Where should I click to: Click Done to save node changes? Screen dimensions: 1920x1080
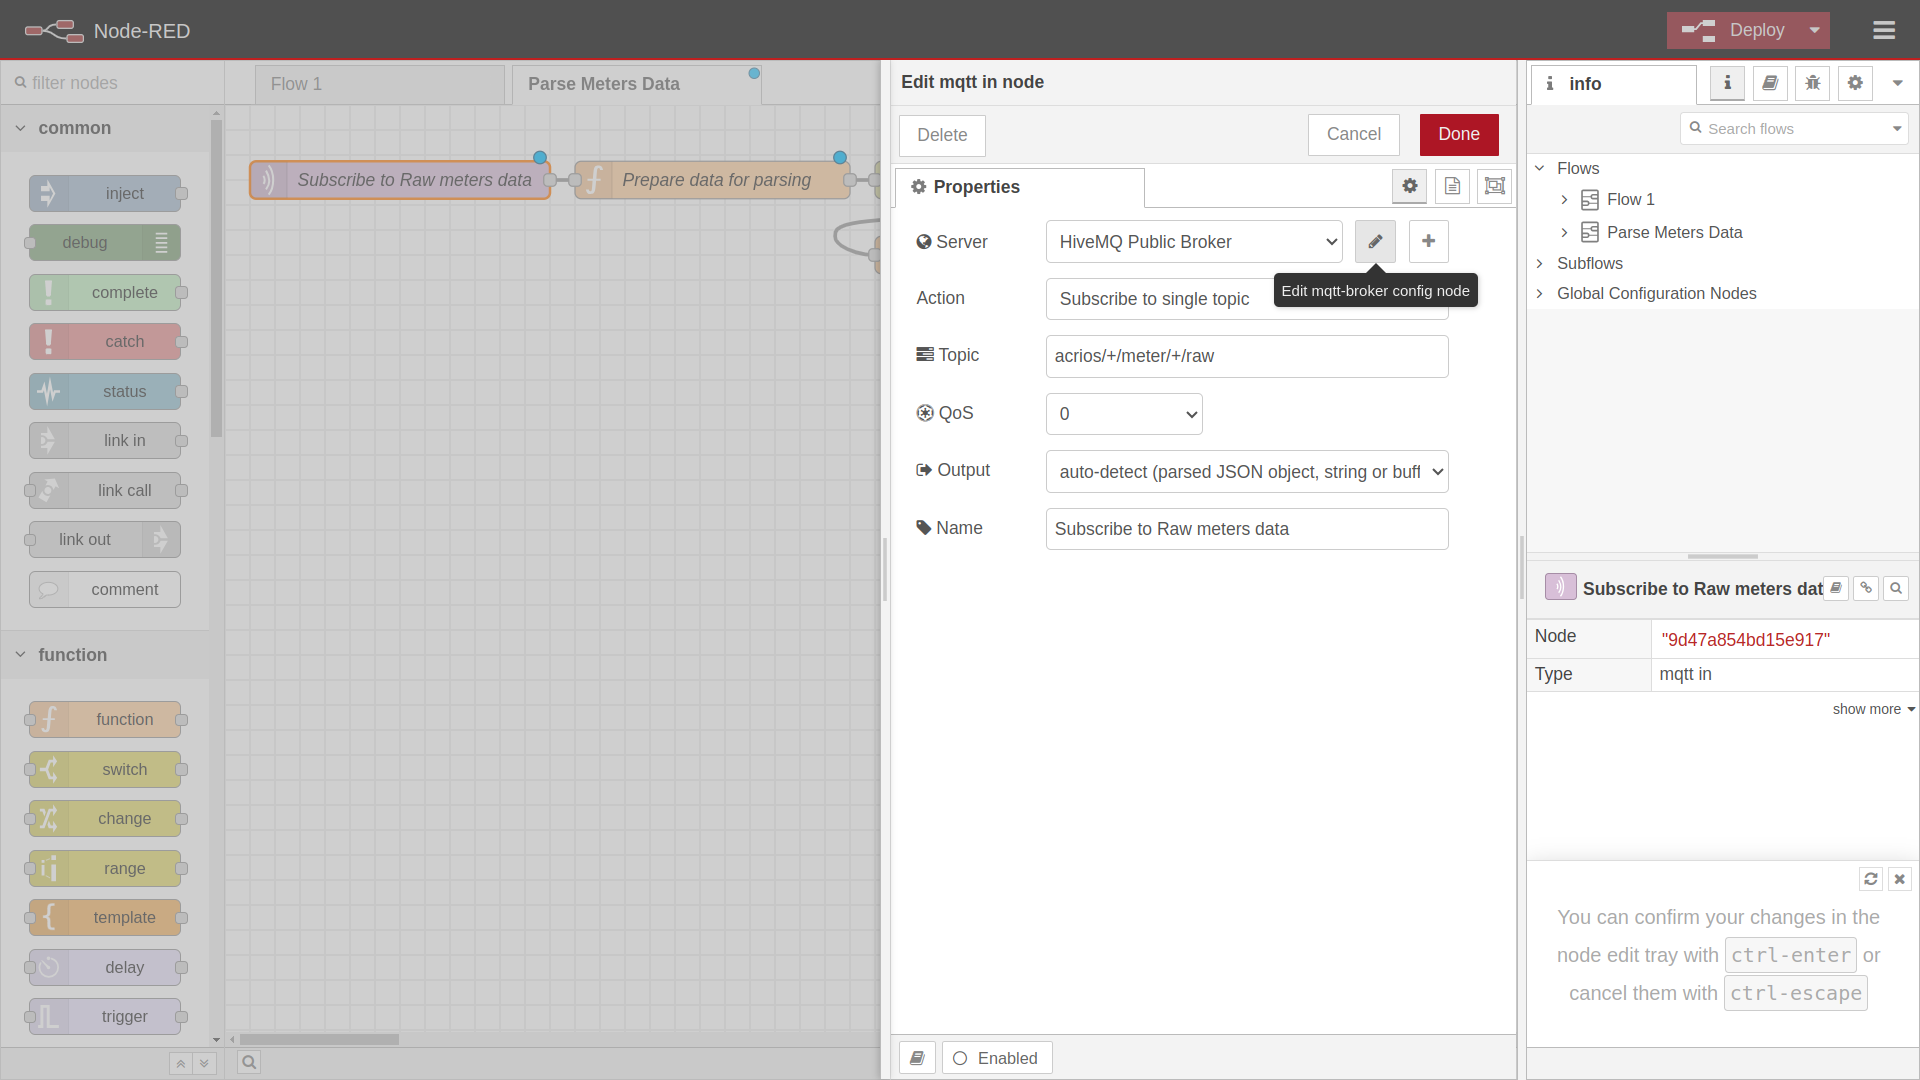coord(1458,134)
